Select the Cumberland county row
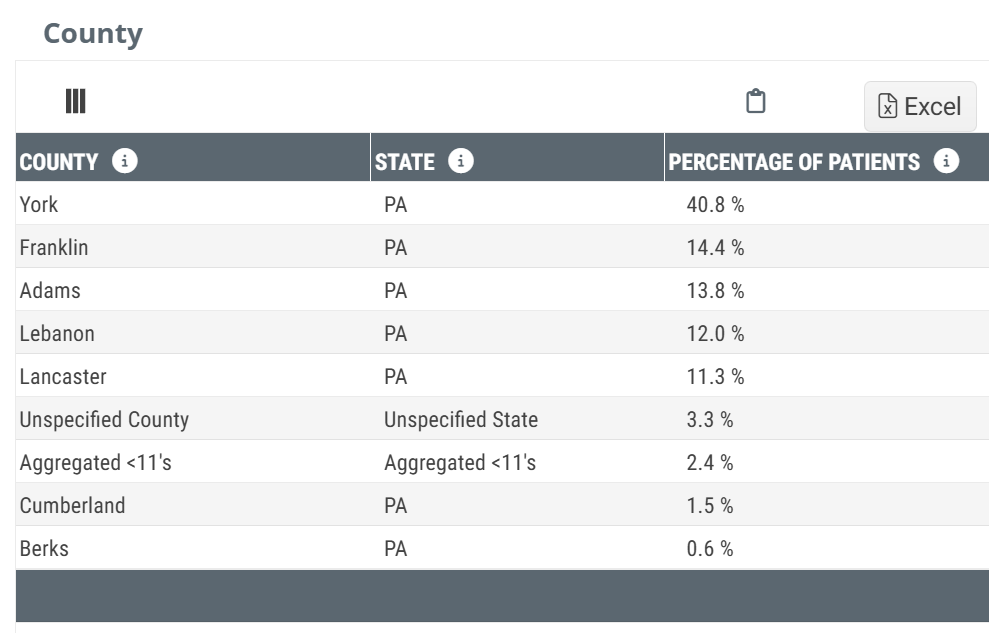Image resolution: width=989 pixels, height=633 pixels. [72, 506]
